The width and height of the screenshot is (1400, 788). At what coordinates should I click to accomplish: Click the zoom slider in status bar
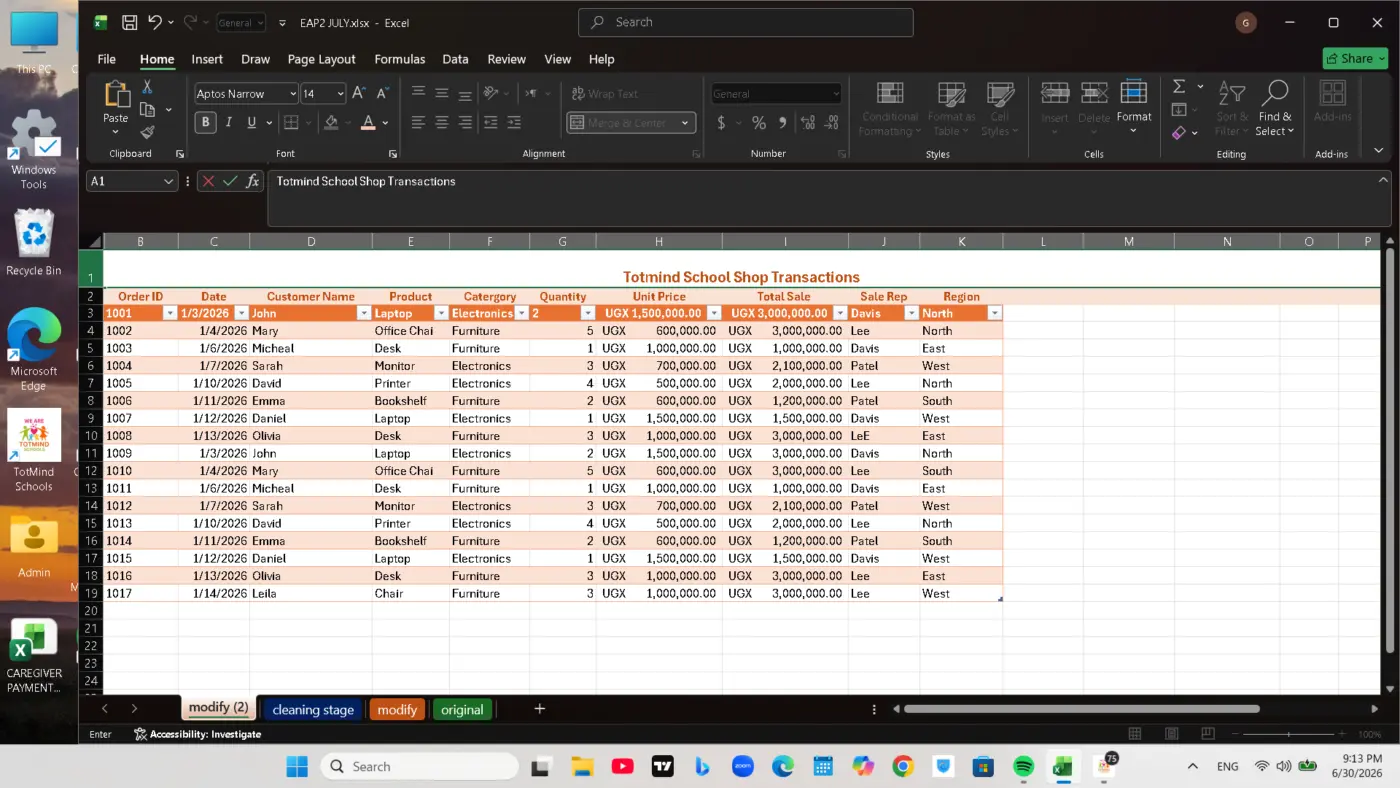[1289, 734]
